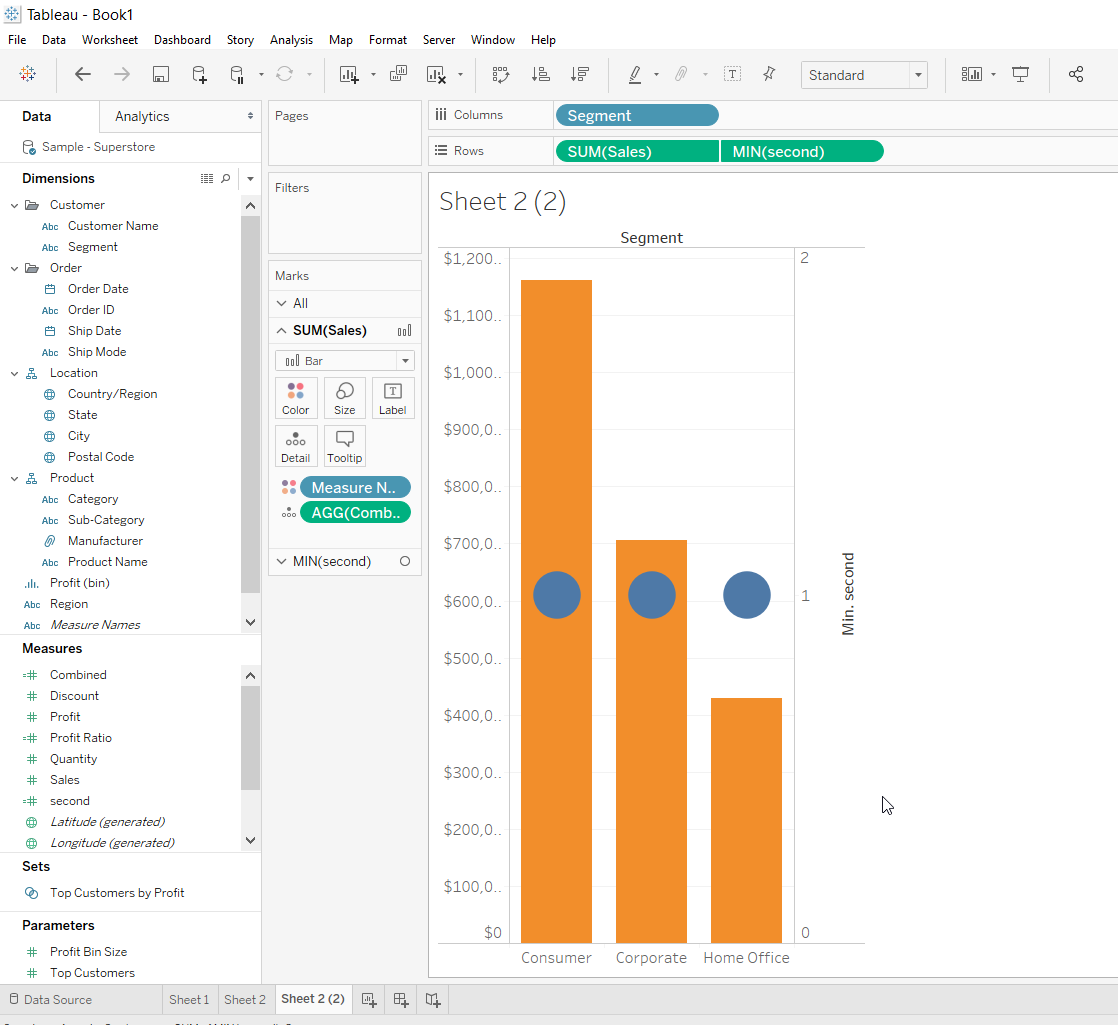Click the Tableau start page logo icon
The height and width of the screenshot is (1025, 1118).
coord(28,74)
